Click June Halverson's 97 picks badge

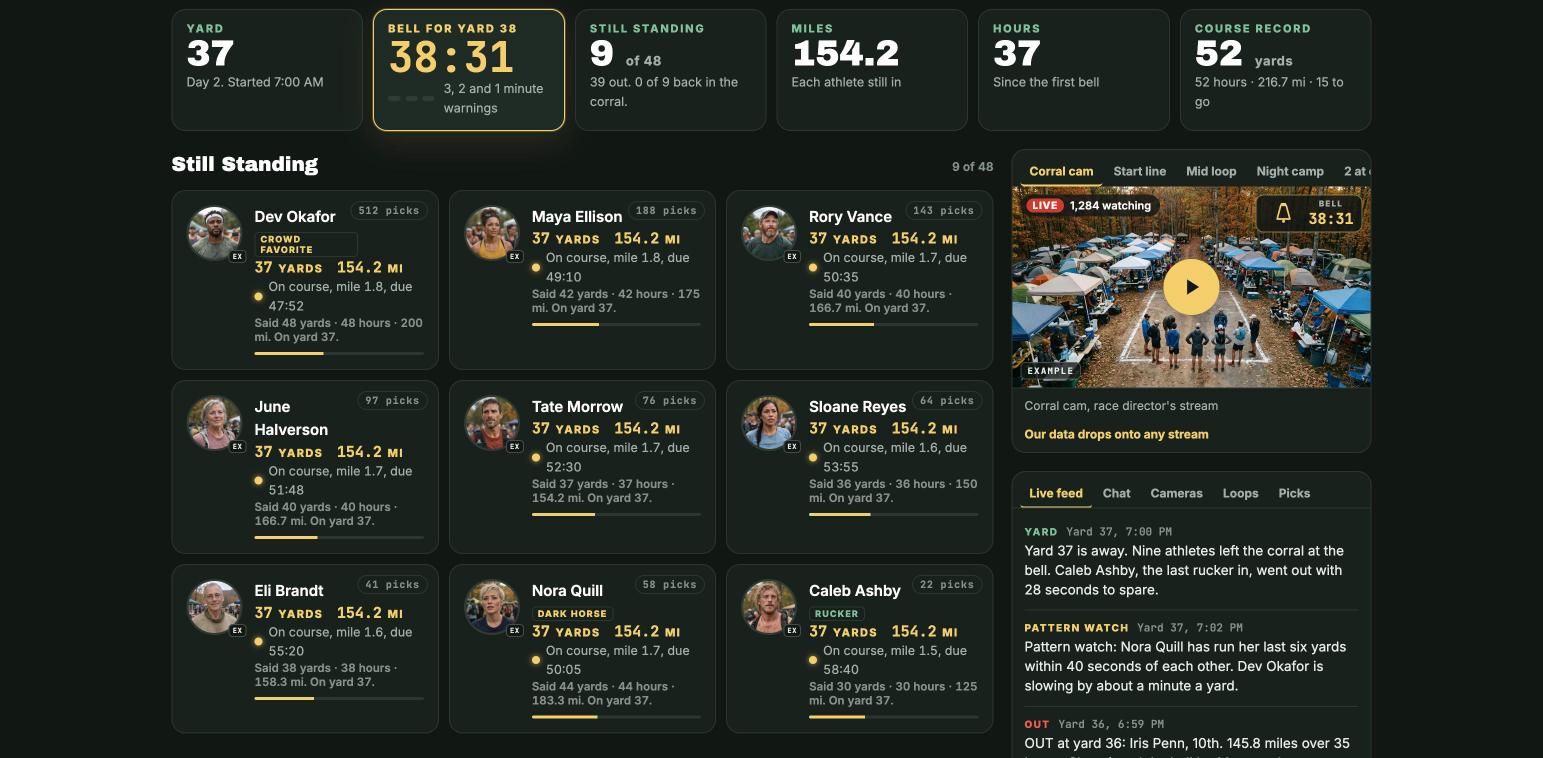click(392, 401)
